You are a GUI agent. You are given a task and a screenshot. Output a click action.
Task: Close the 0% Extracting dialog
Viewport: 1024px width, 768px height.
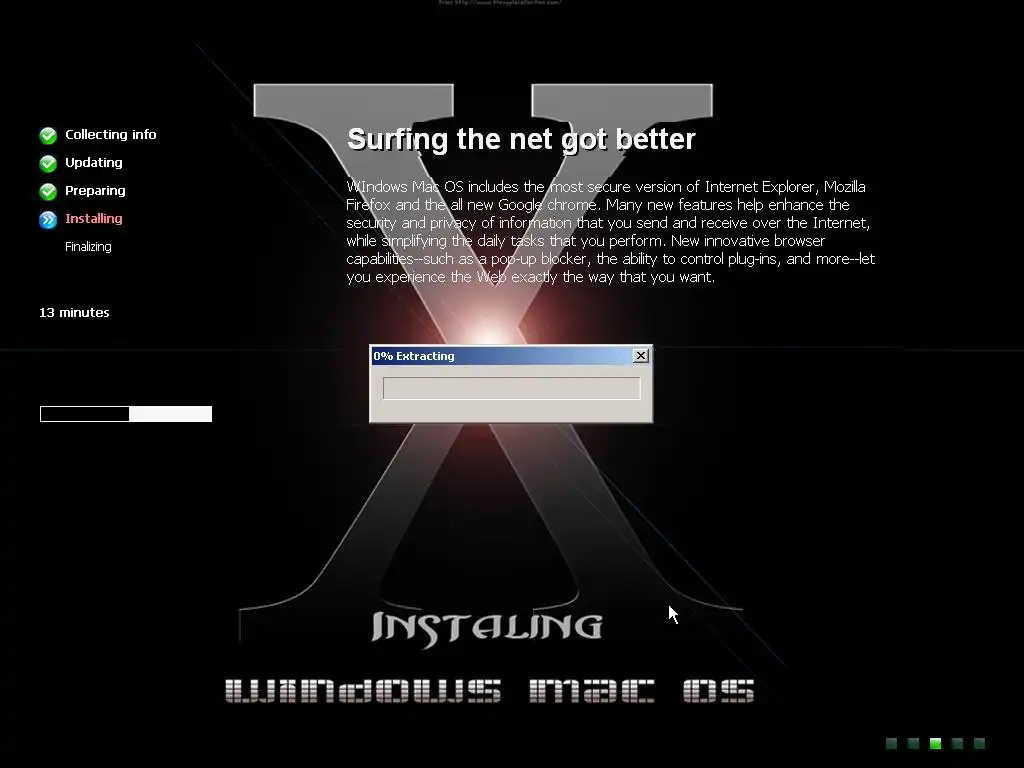(x=640, y=355)
